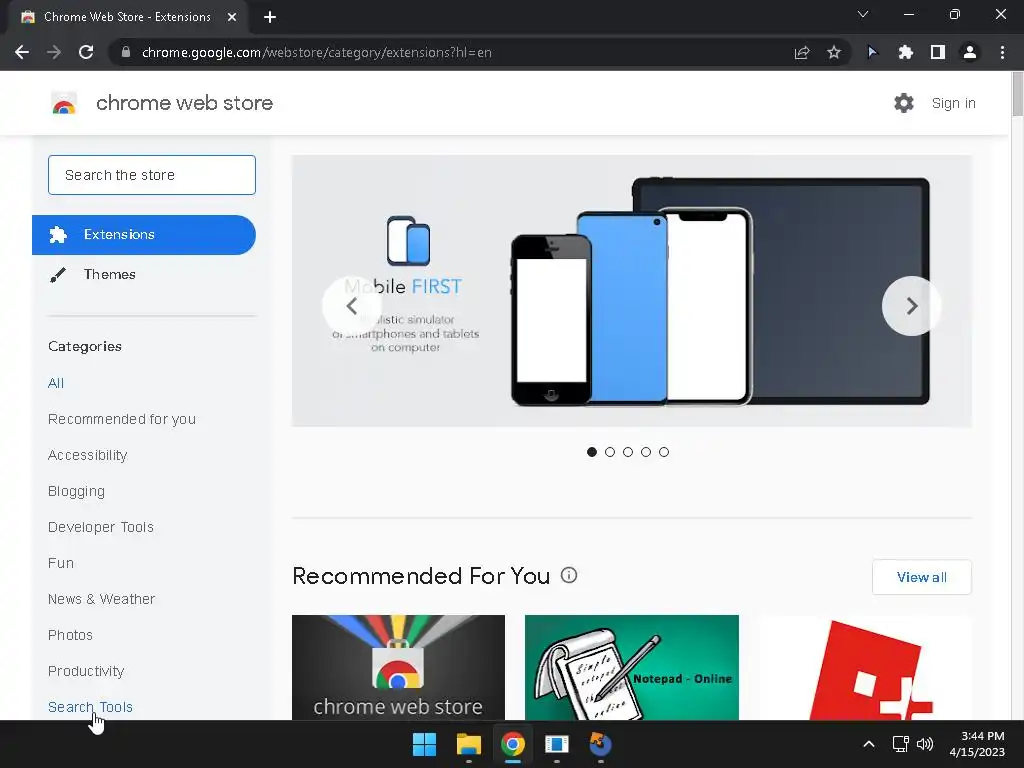Click the address bar URL

pyautogui.click(x=317, y=52)
